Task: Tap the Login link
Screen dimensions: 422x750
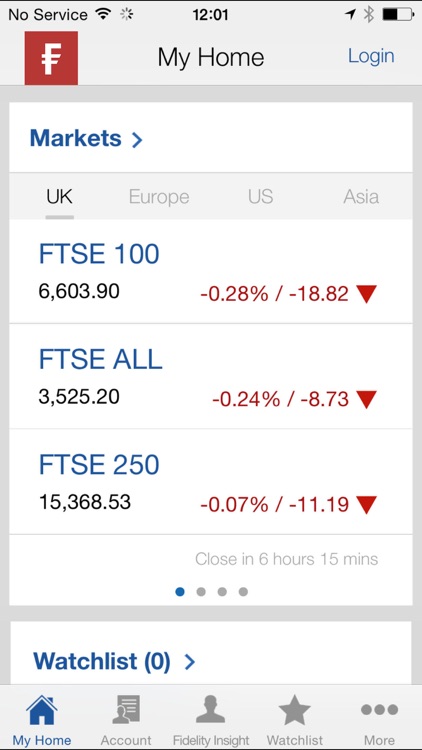Action: (371, 56)
